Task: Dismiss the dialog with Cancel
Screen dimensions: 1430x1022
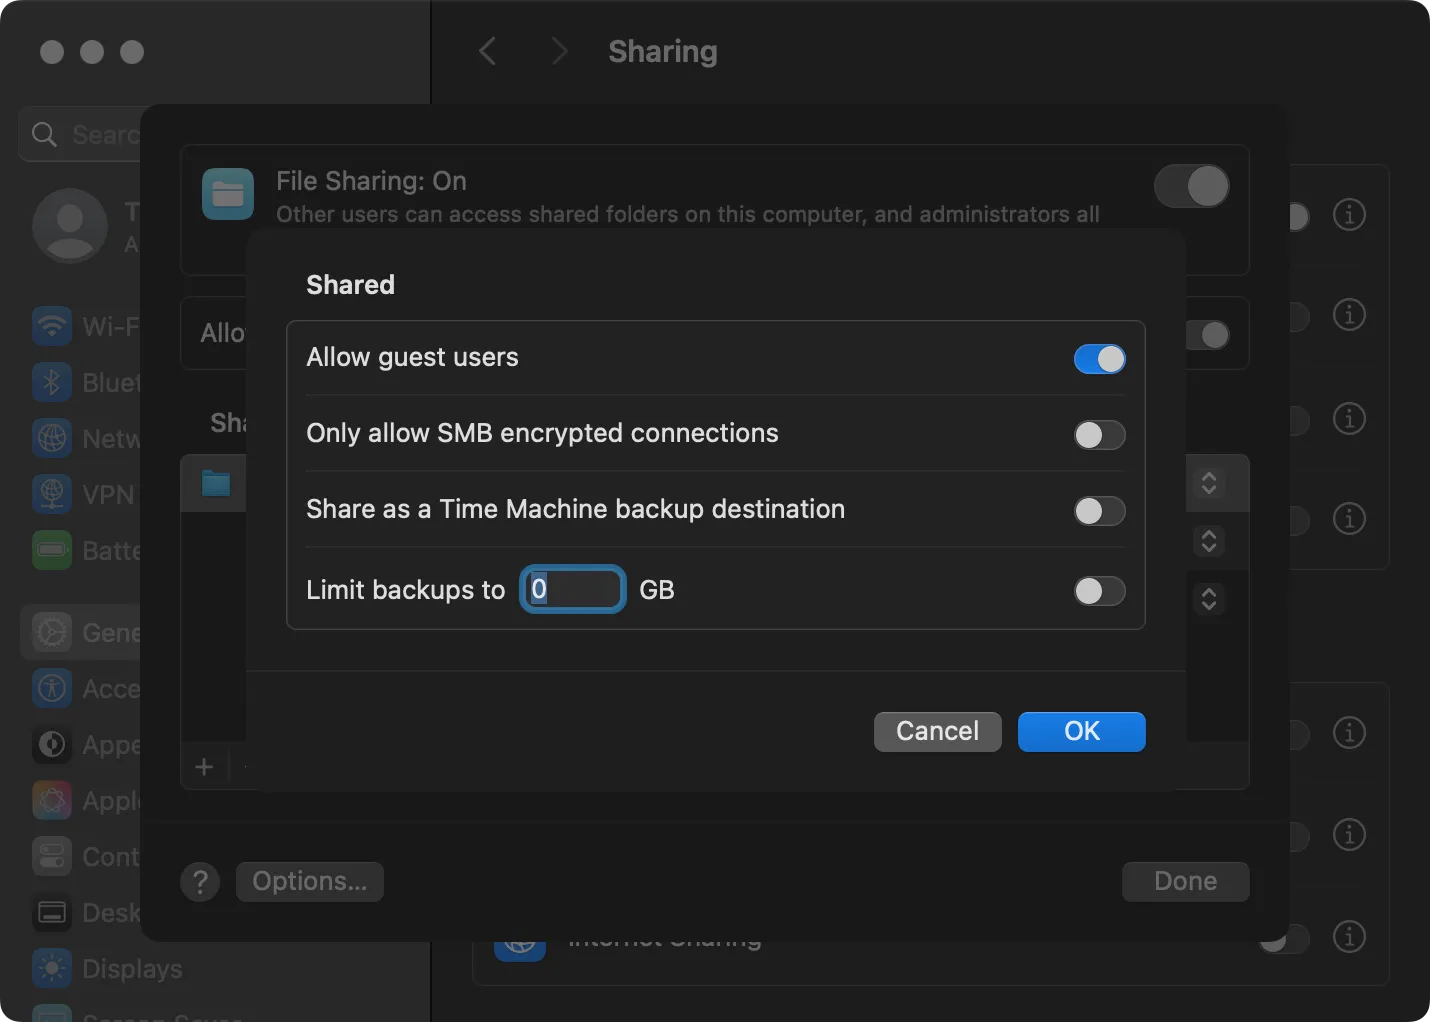Action: tap(936, 731)
